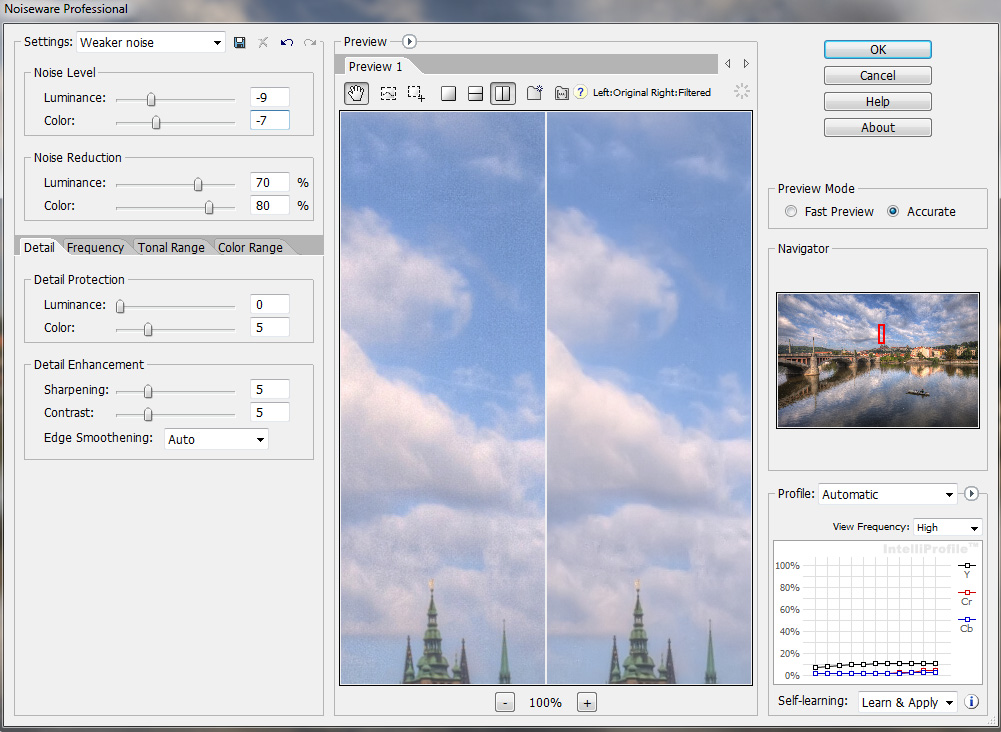Click the Noise Reduction Luminance slider handle
The height and width of the screenshot is (732, 1001).
[198, 184]
